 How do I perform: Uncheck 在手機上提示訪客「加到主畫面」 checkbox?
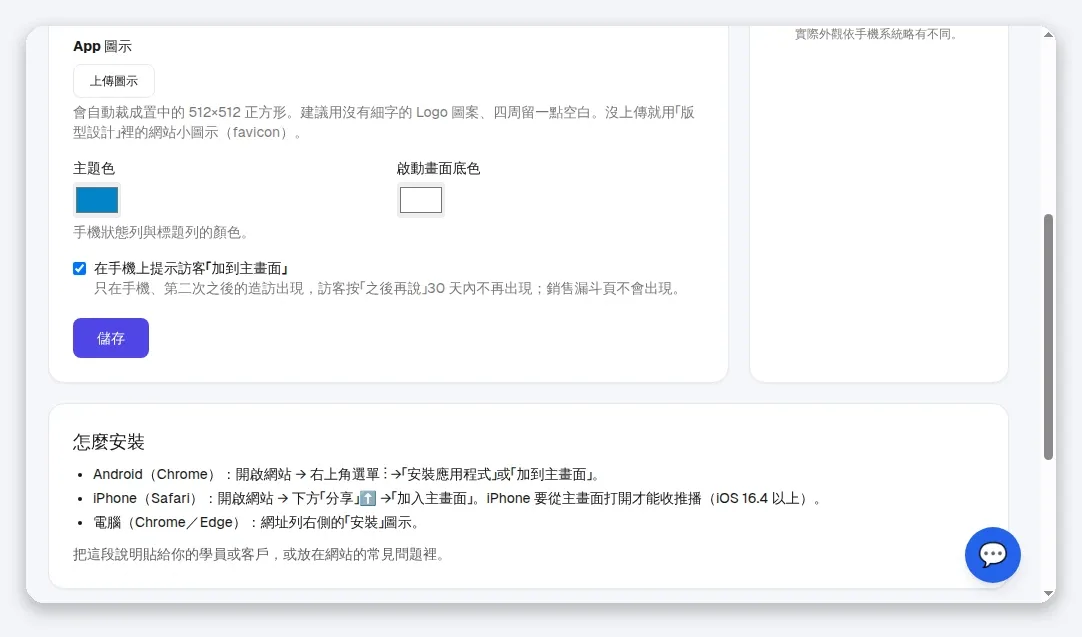(x=79, y=268)
